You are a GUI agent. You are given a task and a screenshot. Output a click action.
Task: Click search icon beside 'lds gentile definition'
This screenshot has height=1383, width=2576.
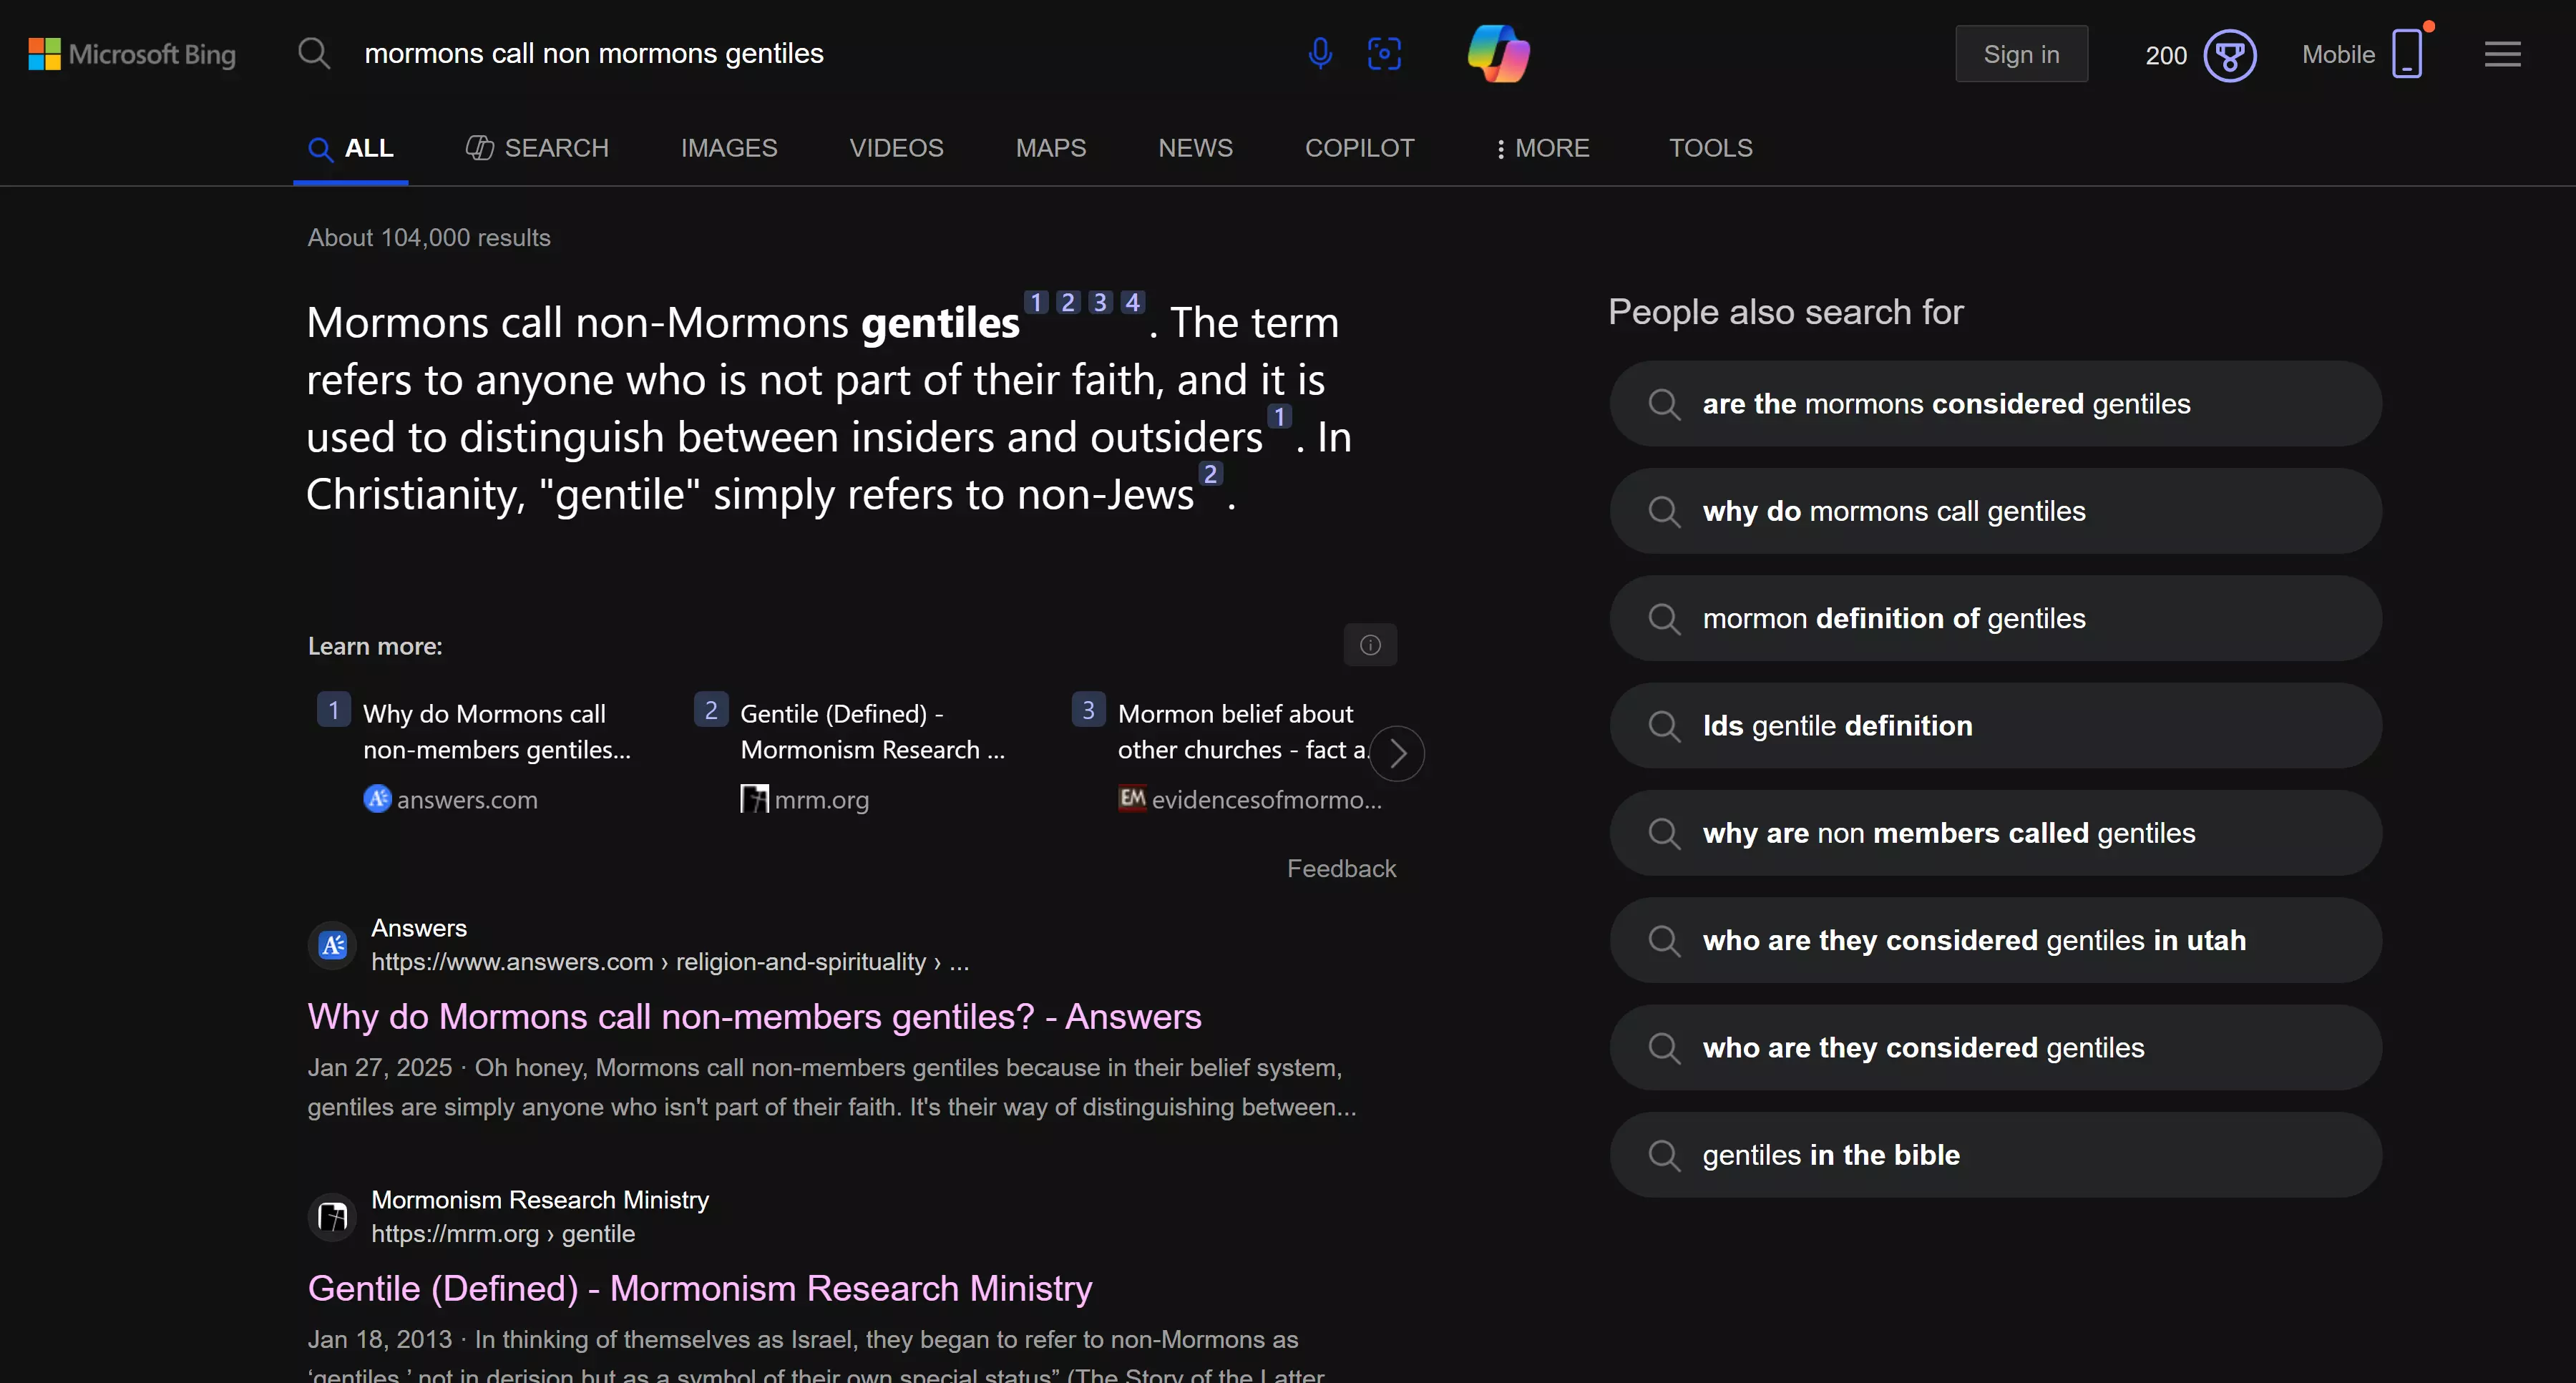(x=1664, y=726)
